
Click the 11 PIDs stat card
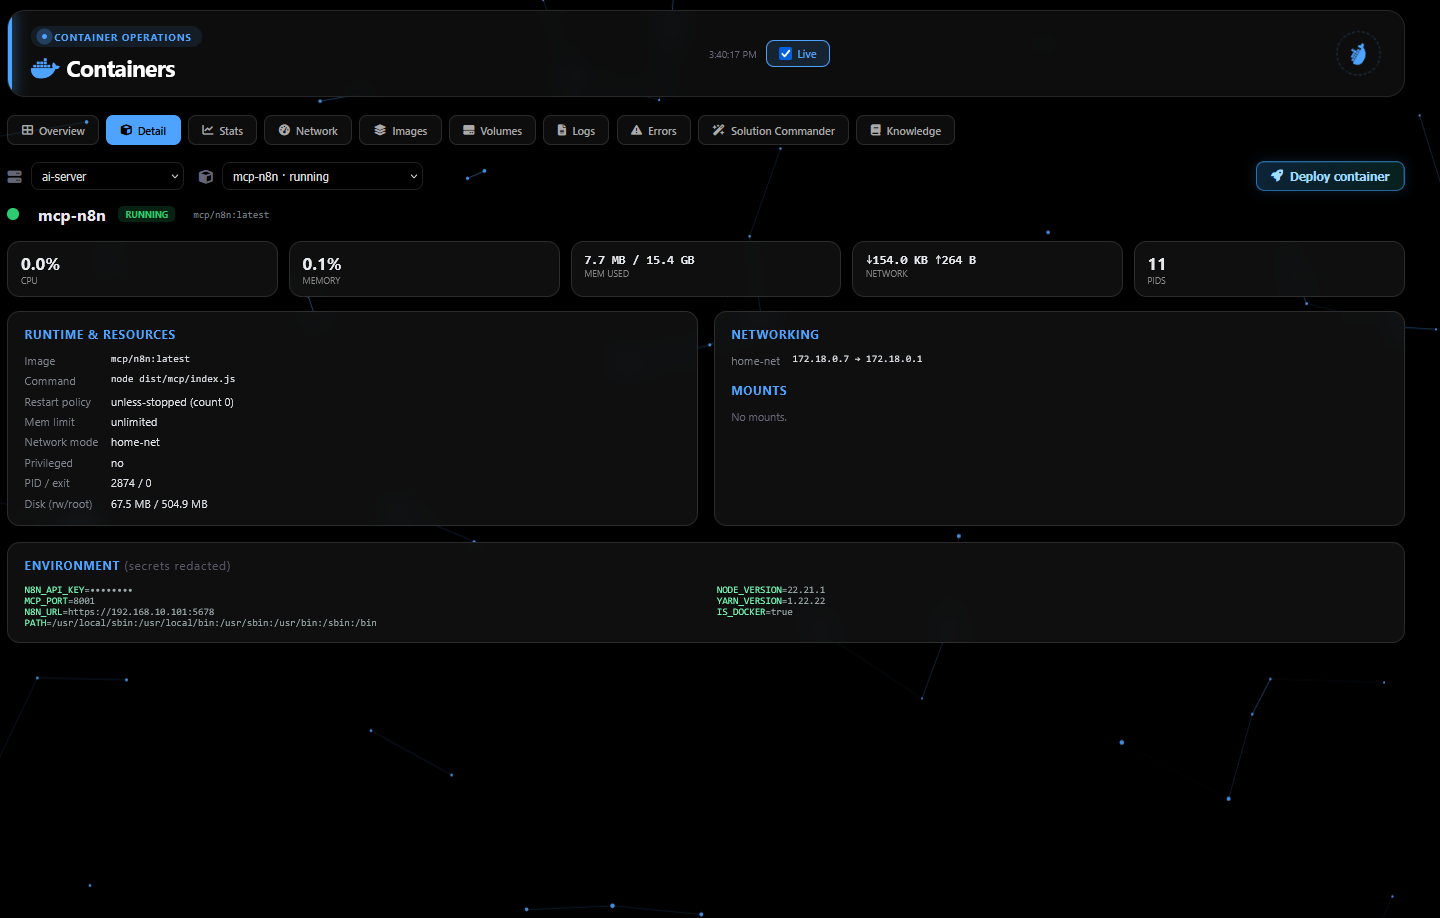click(1269, 269)
